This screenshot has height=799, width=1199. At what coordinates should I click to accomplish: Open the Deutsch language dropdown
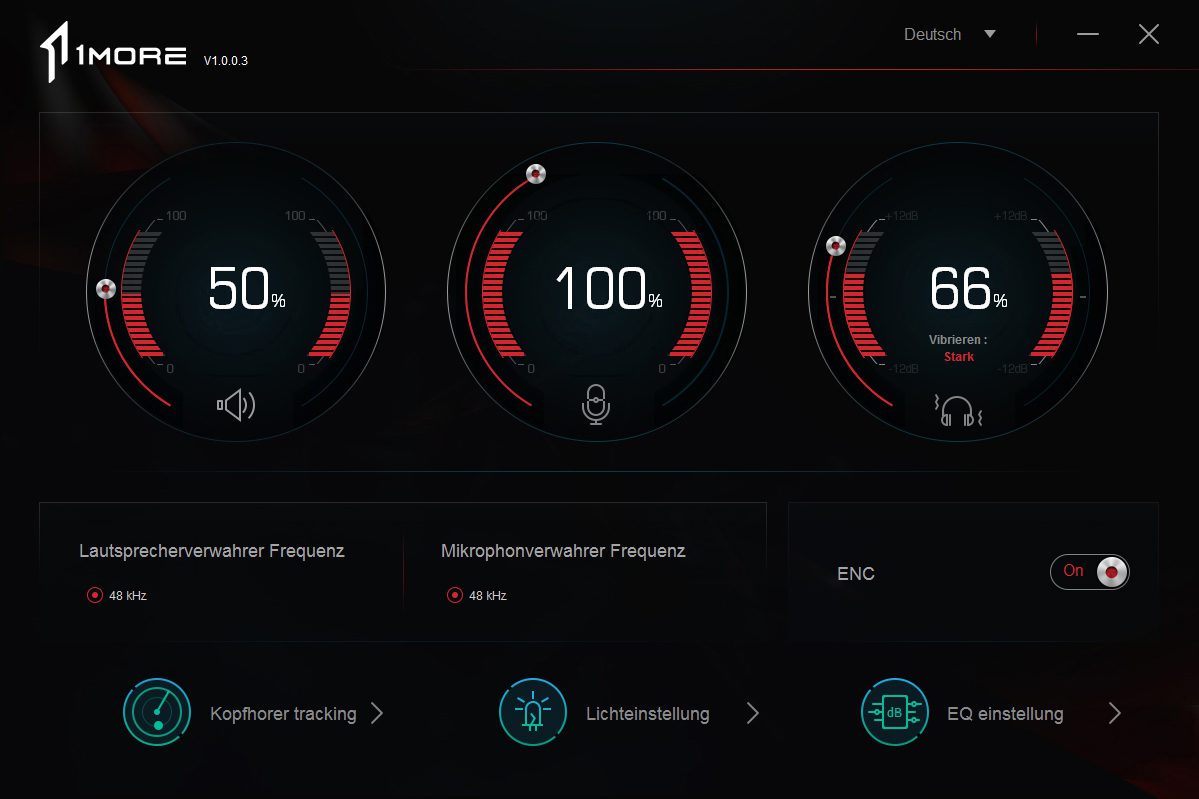click(950, 34)
